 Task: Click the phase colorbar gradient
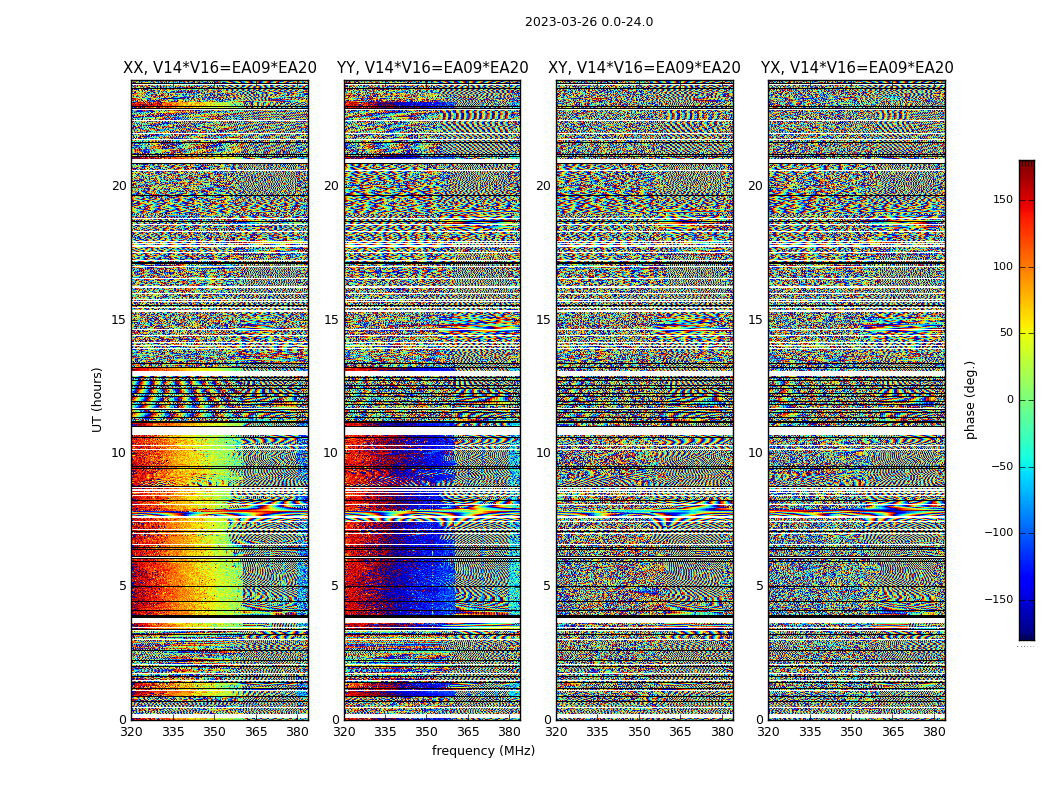[x=1027, y=400]
